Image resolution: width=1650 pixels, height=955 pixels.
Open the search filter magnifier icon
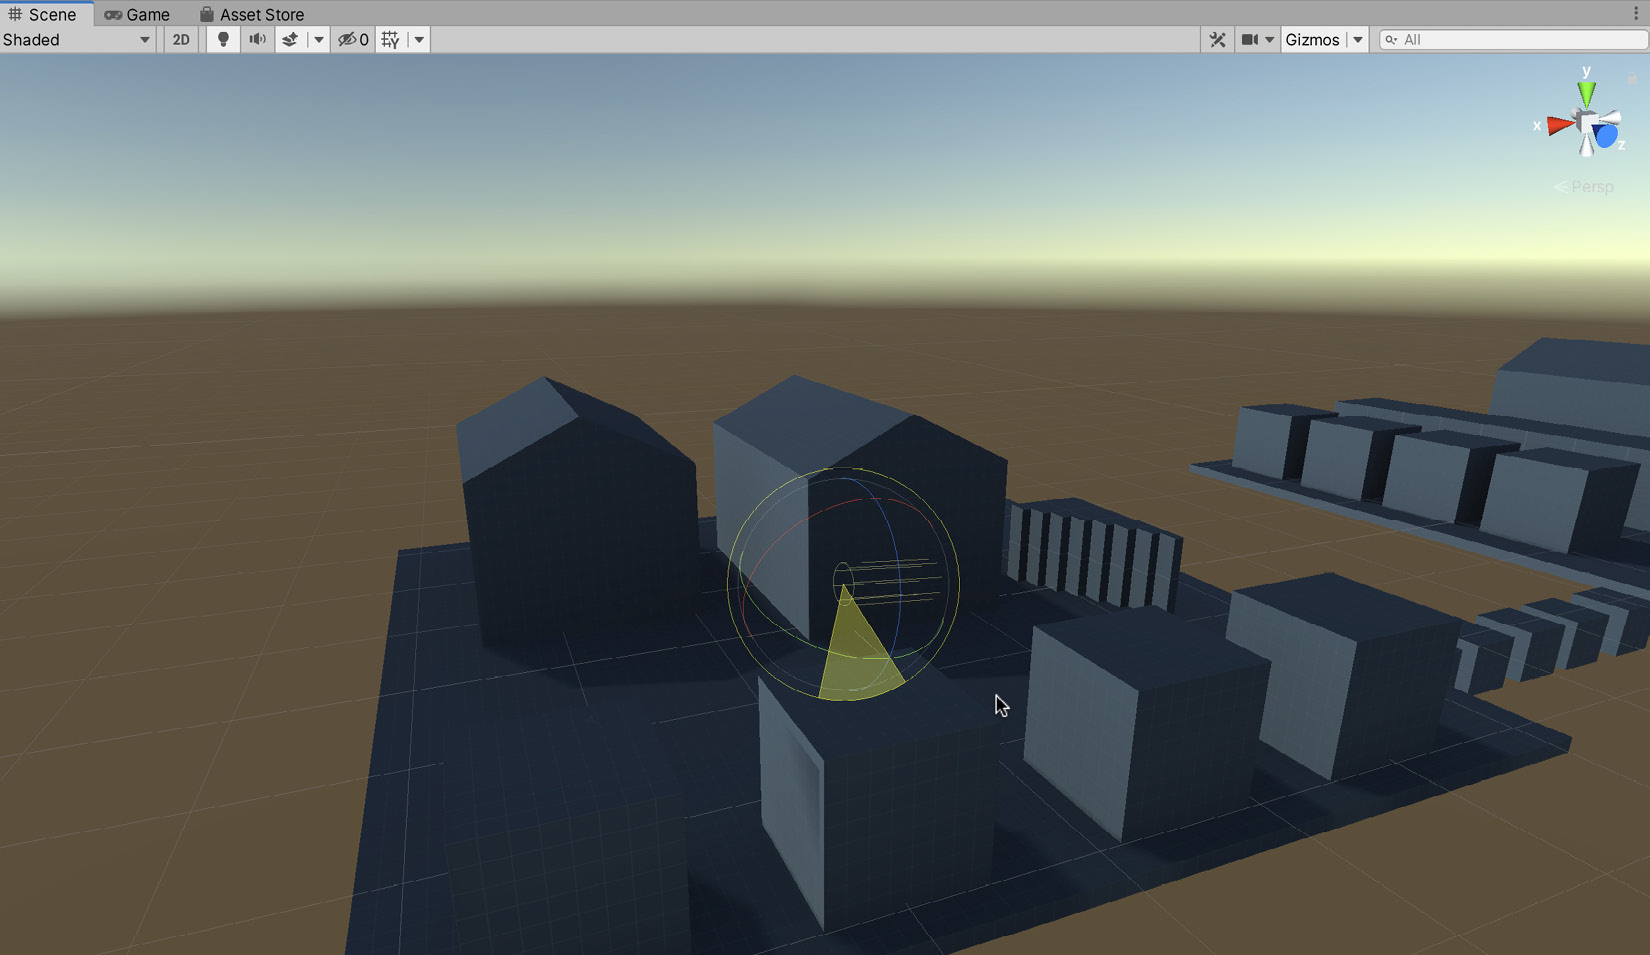[1391, 40]
